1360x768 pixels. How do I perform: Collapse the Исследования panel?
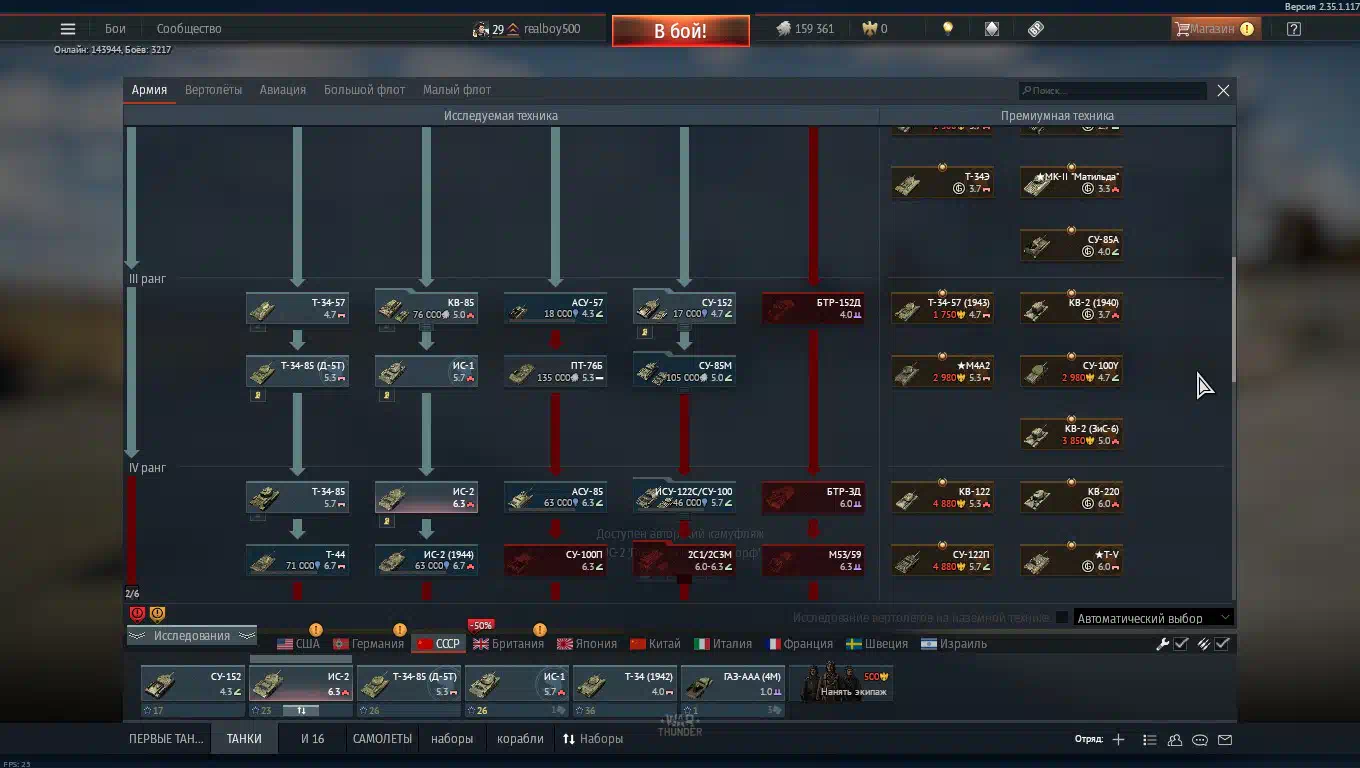click(x=192, y=636)
